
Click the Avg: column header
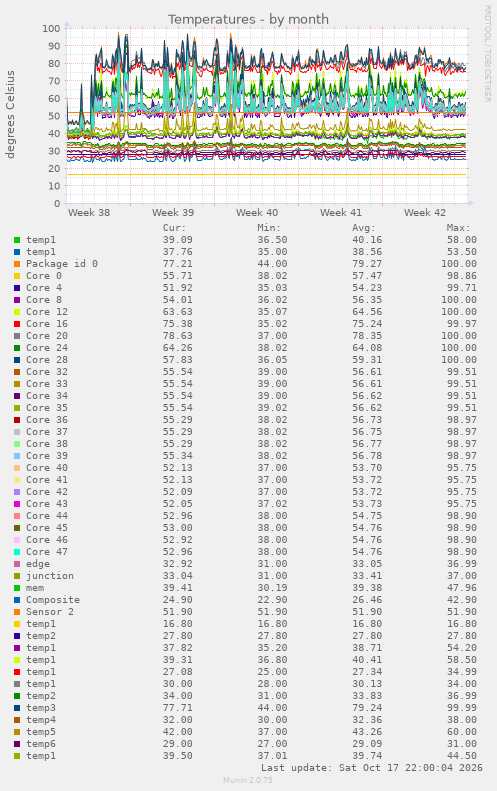pyautogui.click(x=364, y=228)
